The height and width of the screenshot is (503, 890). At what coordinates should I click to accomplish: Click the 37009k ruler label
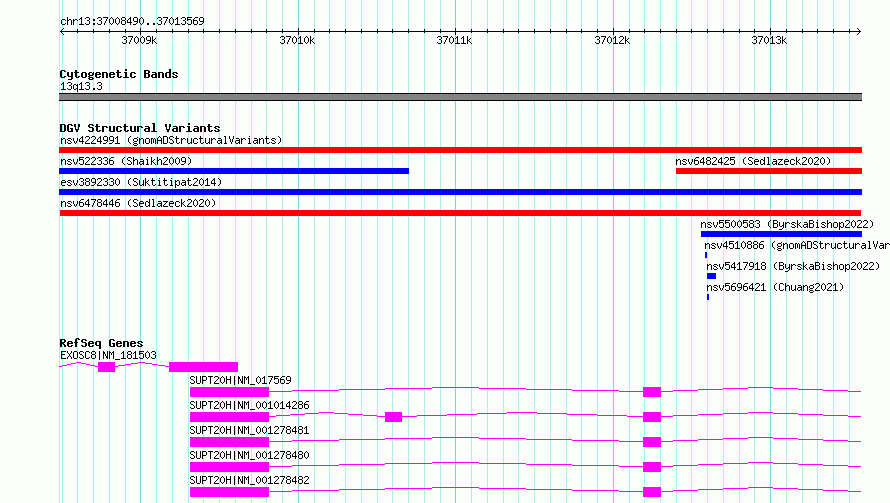pyautogui.click(x=139, y=40)
